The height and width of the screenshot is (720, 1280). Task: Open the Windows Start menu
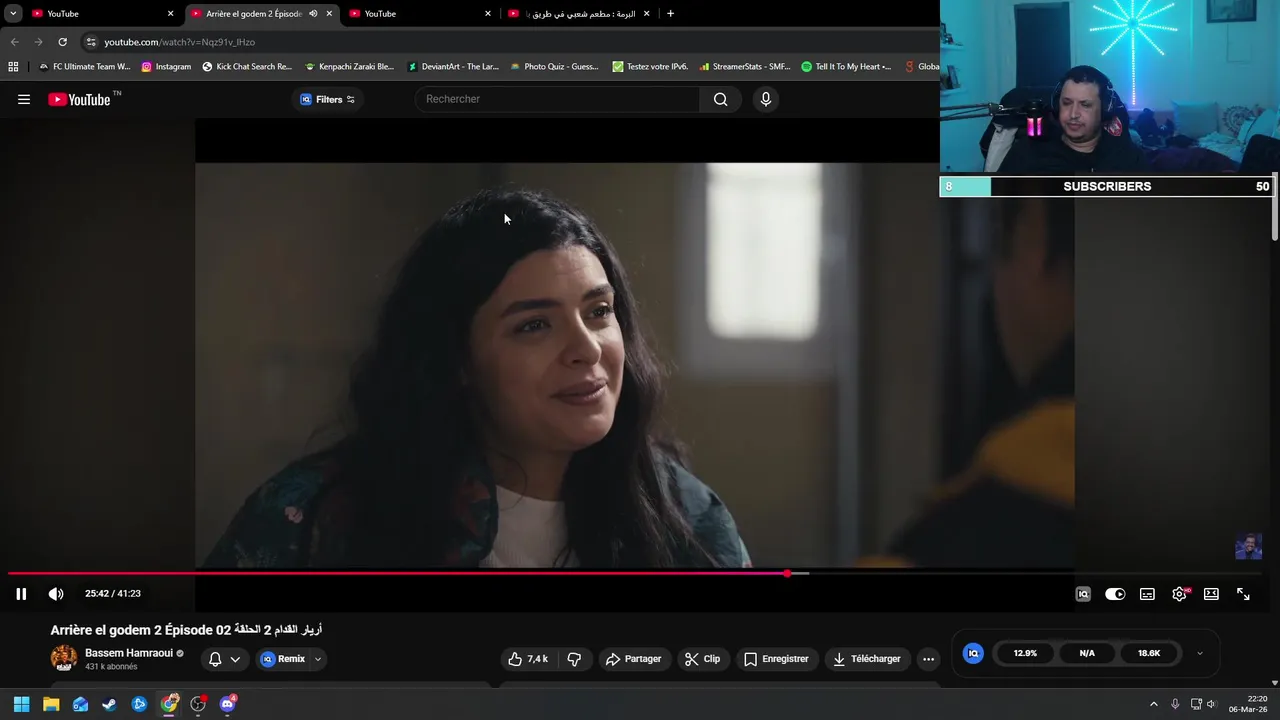[x=21, y=704]
